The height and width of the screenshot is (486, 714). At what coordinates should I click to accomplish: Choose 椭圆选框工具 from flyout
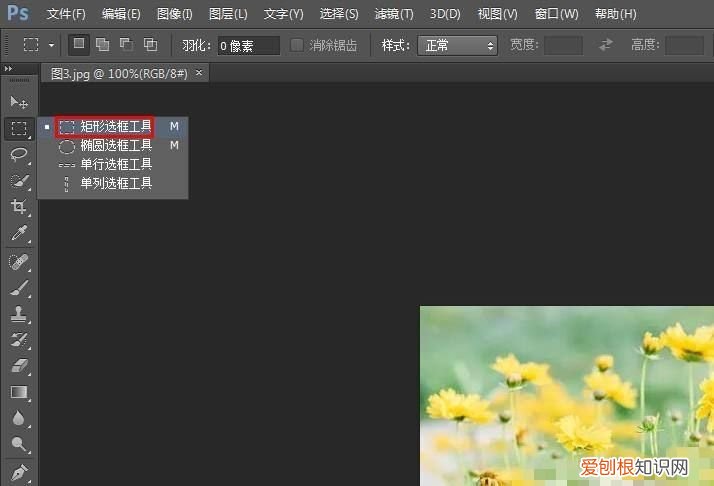pos(113,146)
